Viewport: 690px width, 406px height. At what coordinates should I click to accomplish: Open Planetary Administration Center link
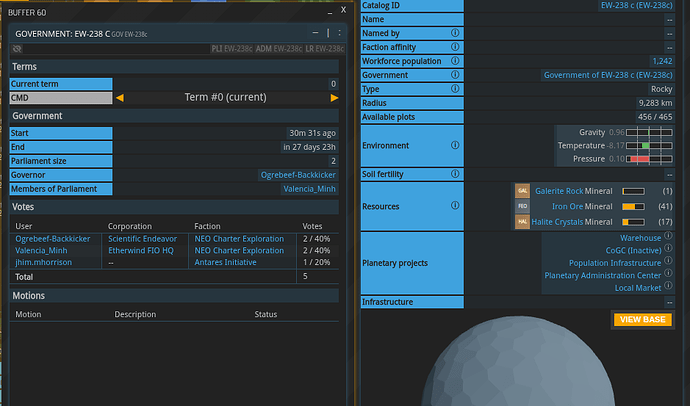click(x=602, y=275)
